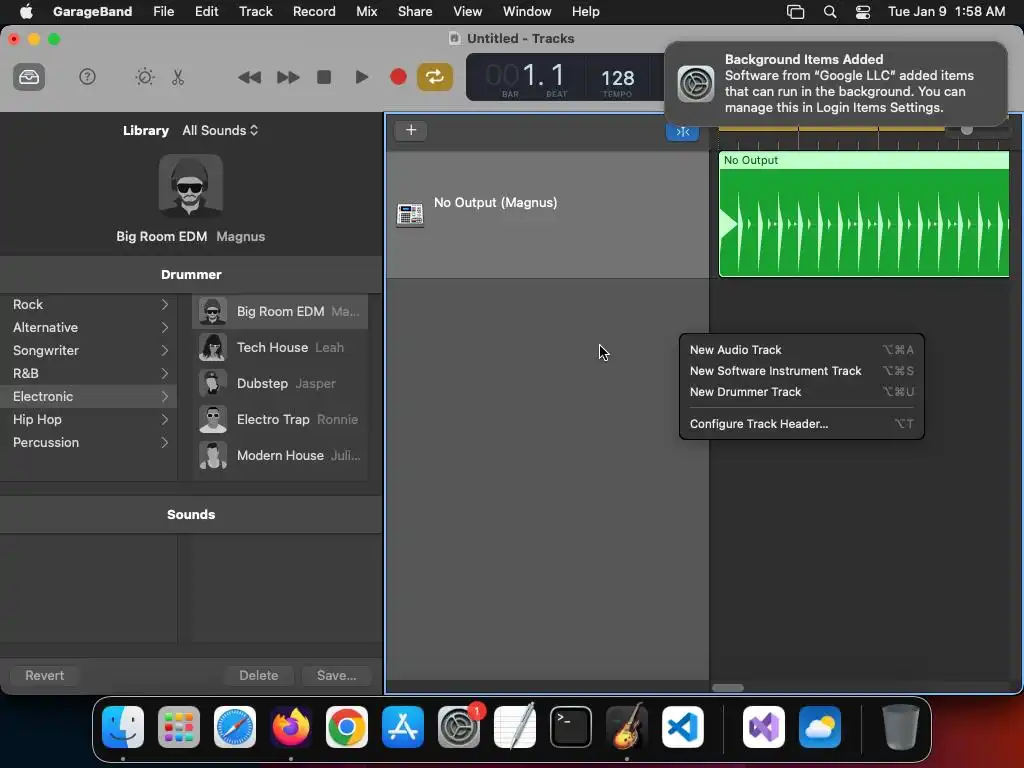Choose Configure Track Header... menu entry
1024x768 pixels.
click(x=801, y=424)
